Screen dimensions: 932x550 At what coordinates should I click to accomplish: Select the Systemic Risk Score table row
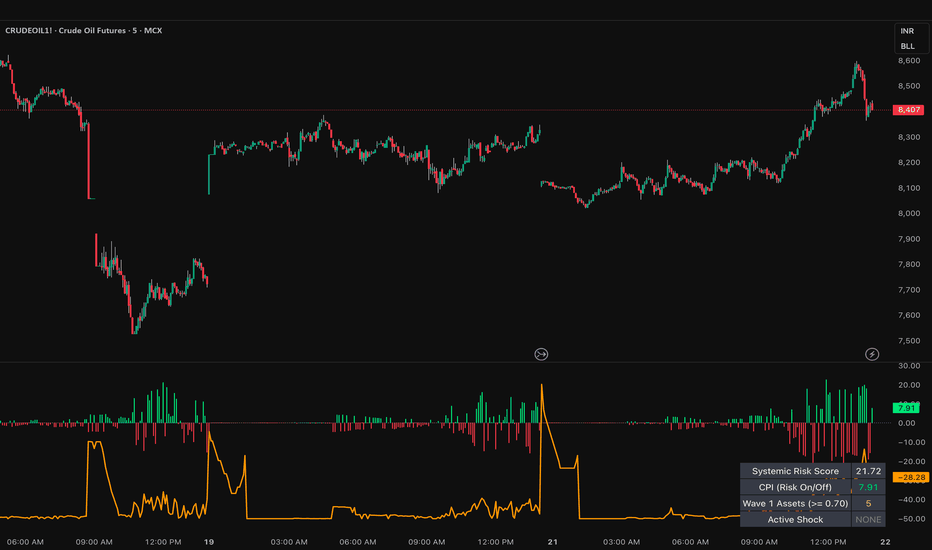click(x=813, y=471)
